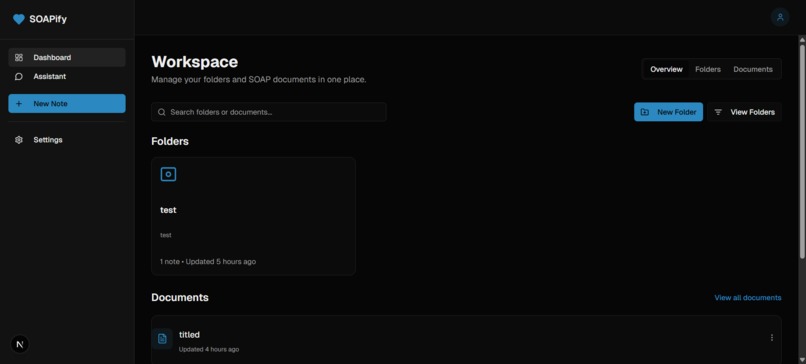Click the page vertical scrollbar thumb
The image size is (806, 364).
802,152
